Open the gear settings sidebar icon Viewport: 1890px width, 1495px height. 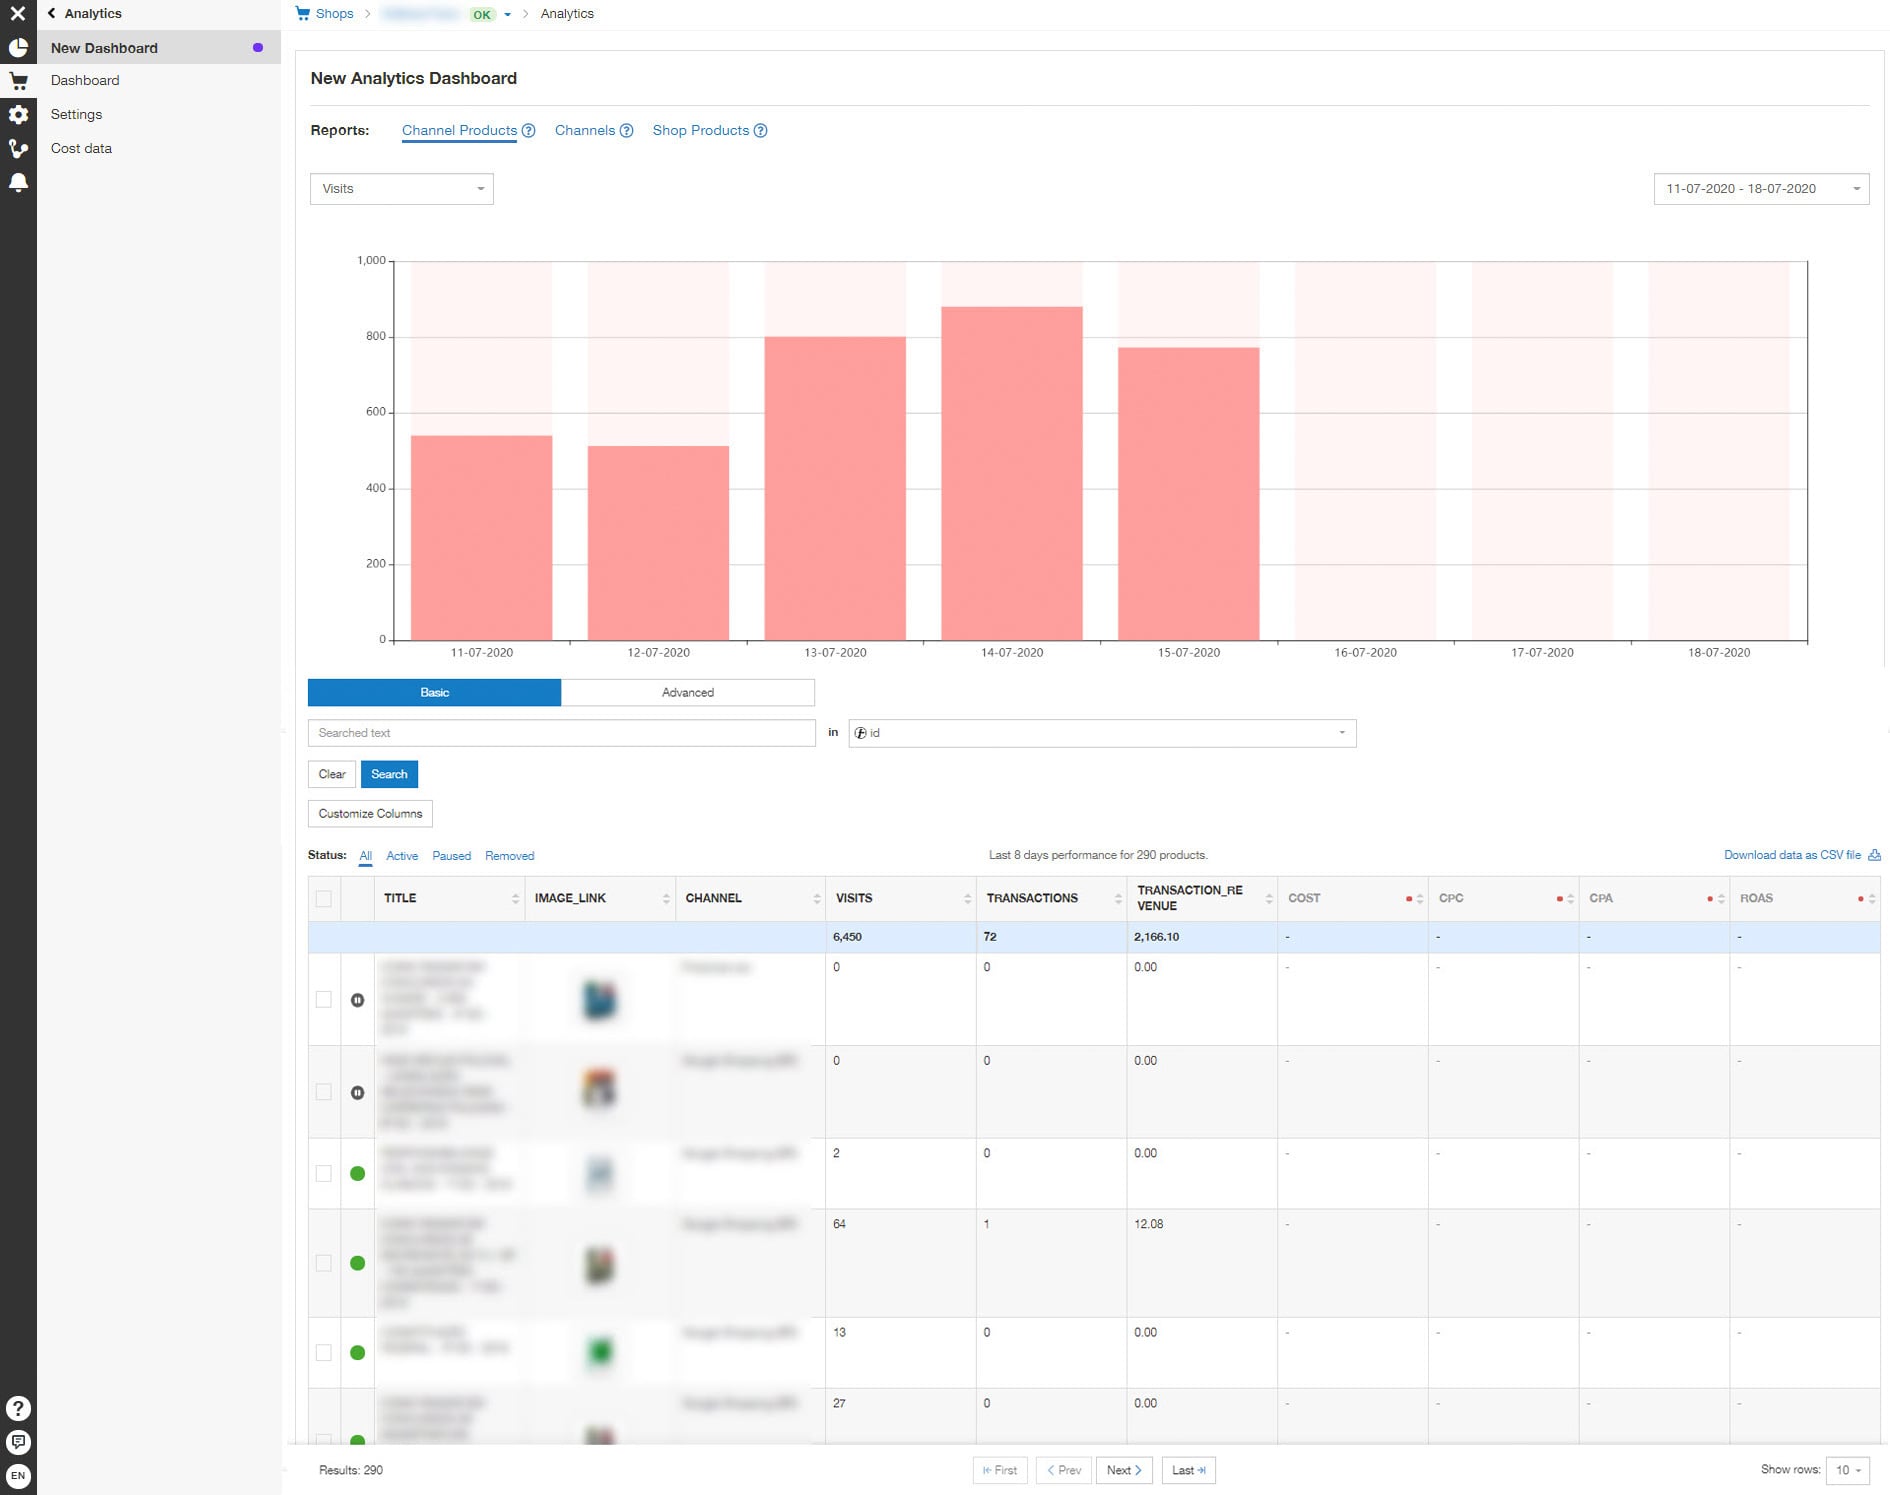click(x=18, y=115)
